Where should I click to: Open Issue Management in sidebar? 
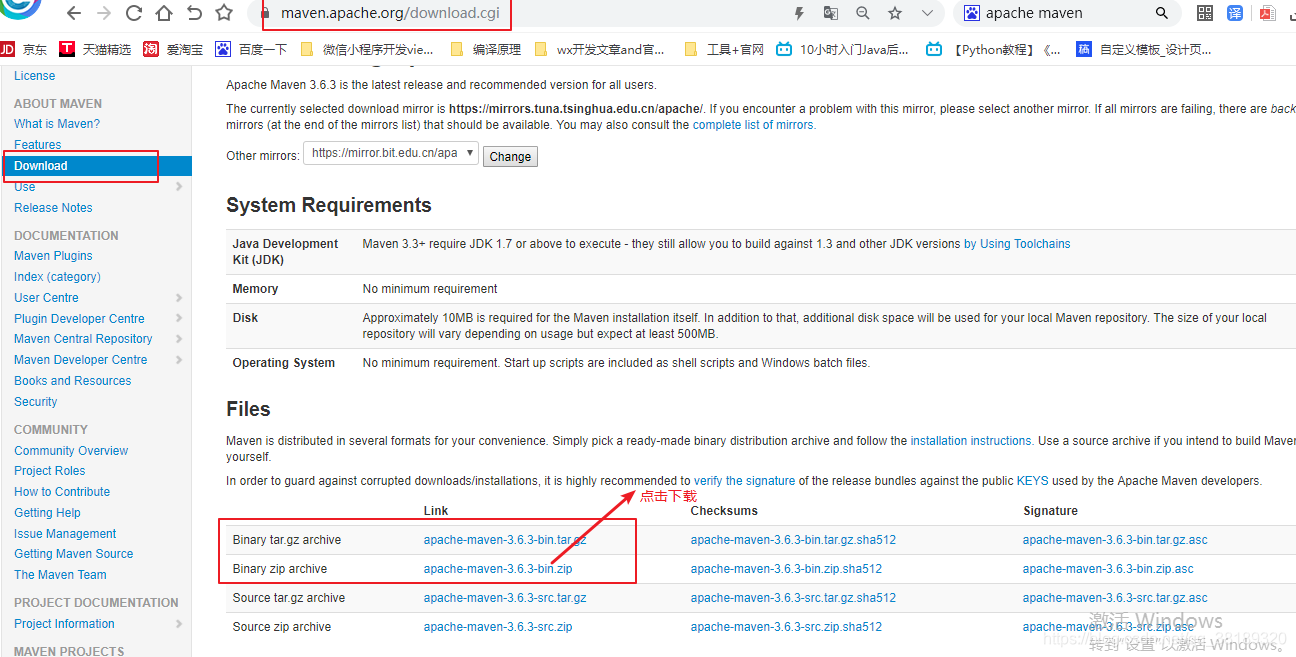(65, 534)
